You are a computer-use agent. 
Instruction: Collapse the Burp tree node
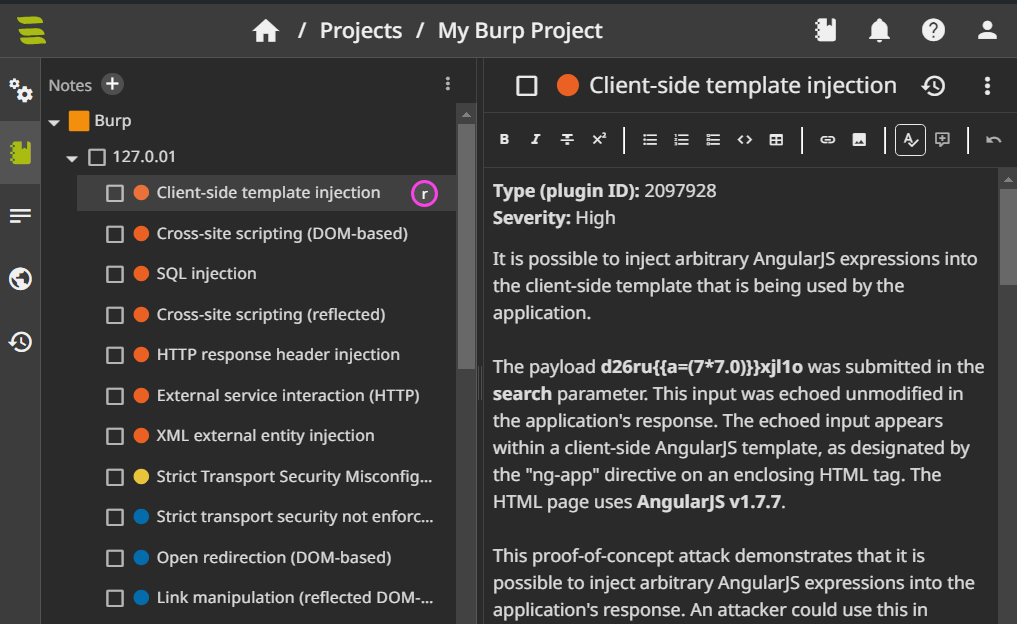(x=54, y=122)
